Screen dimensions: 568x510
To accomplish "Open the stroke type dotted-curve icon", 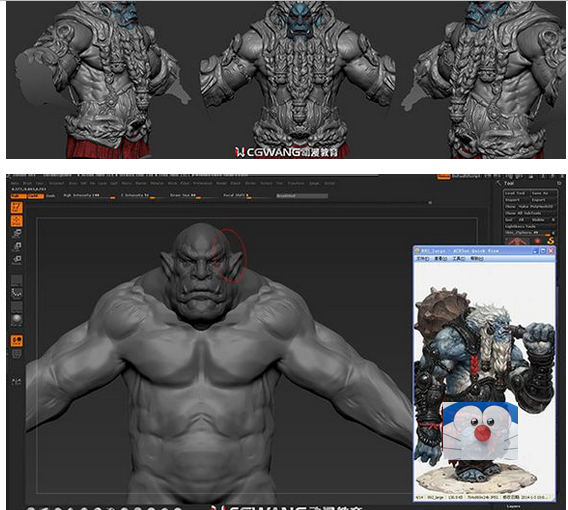I will tap(16, 293).
